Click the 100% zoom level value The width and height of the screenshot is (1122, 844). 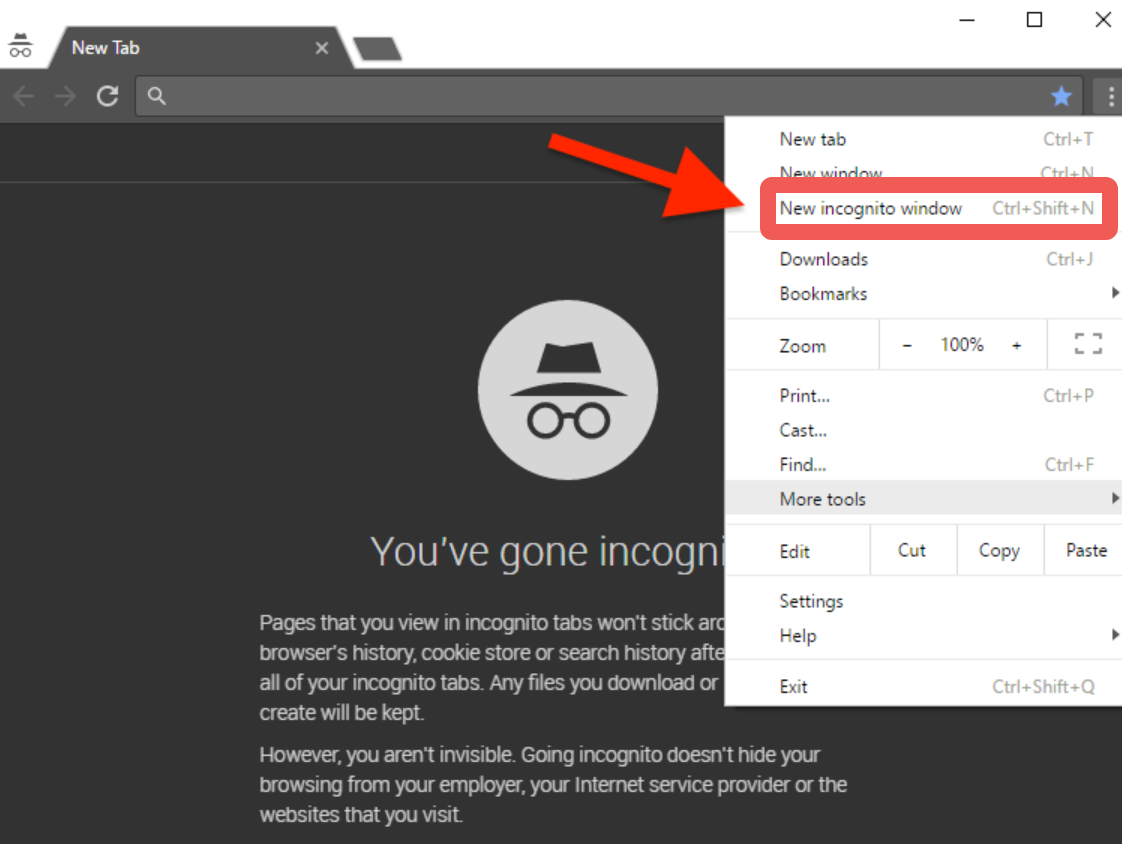click(962, 345)
